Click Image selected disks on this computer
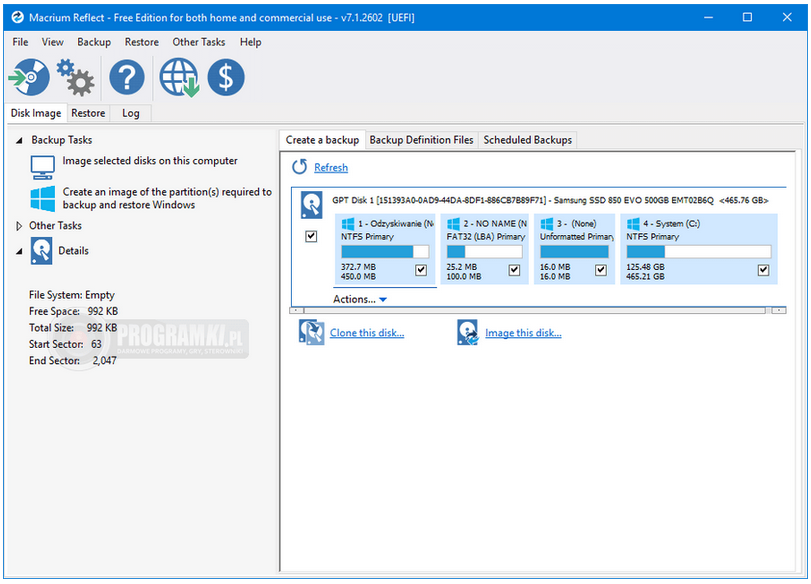This screenshot has height=584, width=811. coord(150,161)
